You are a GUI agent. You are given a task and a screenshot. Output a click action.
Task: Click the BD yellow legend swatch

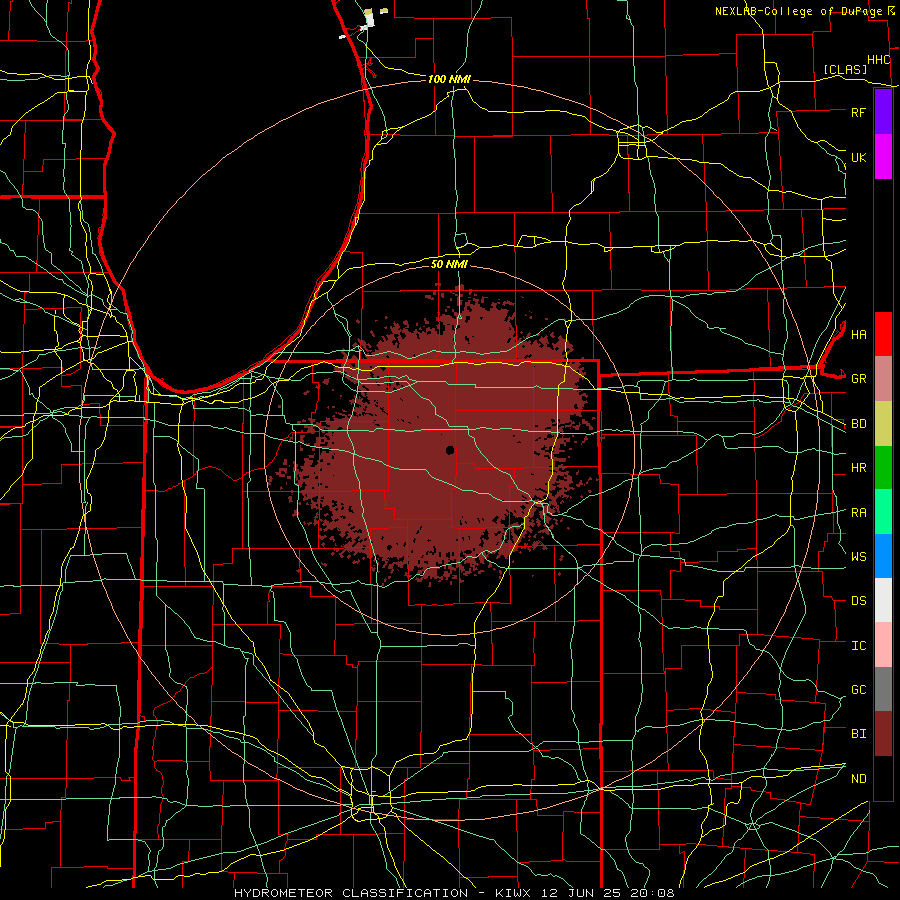(883, 424)
